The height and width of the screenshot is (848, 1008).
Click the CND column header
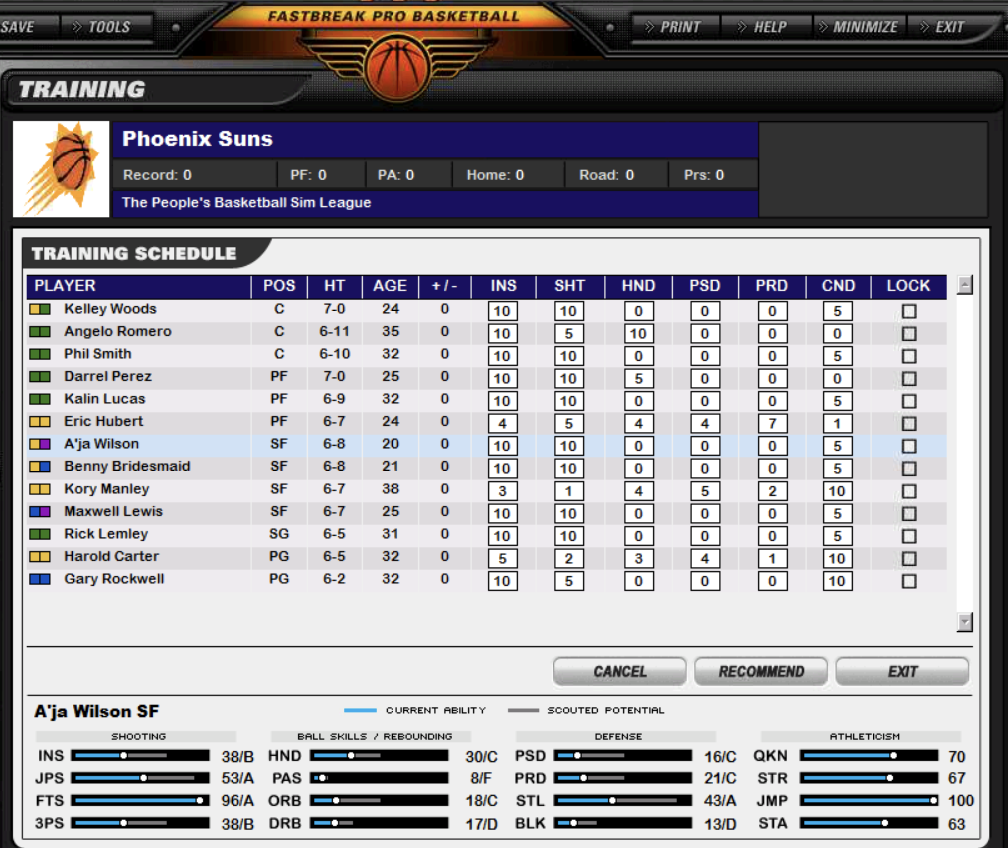pyautogui.click(x=838, y=286)
